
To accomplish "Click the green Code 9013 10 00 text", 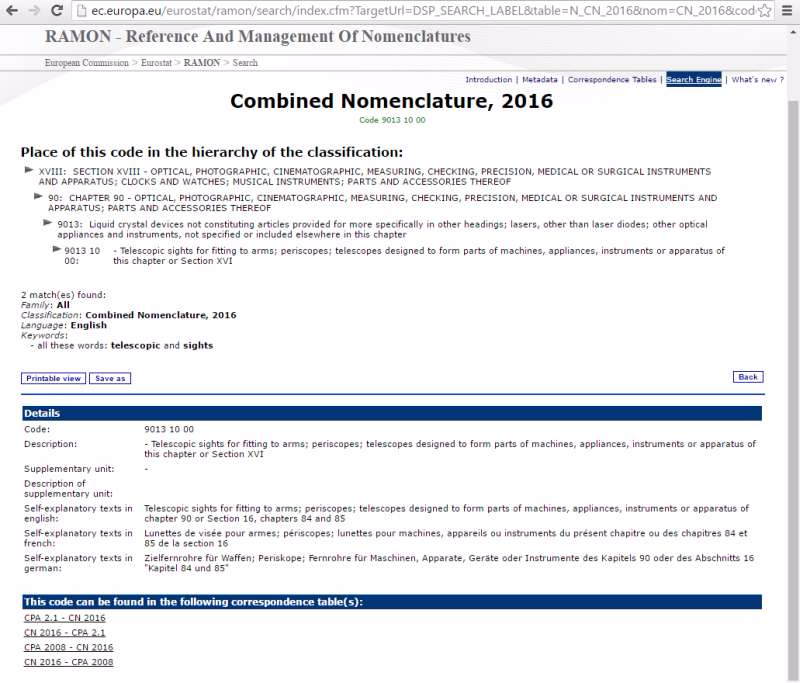I will coord(392,120).
